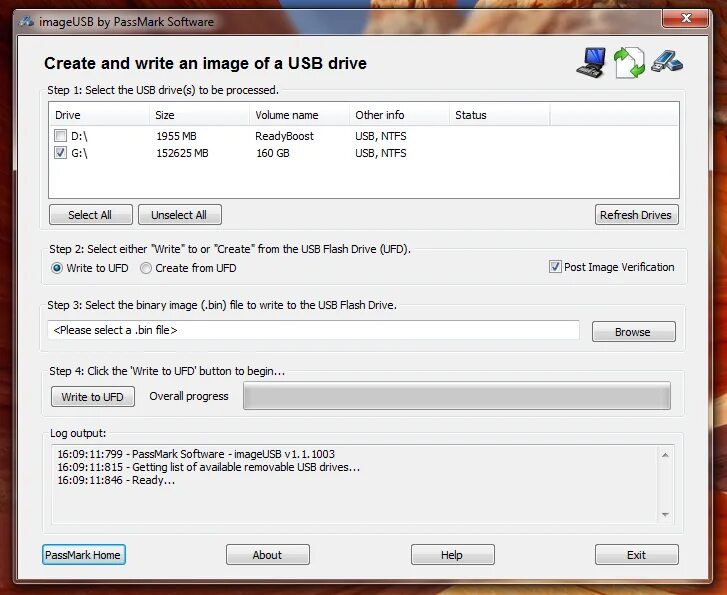Screen dimensions: 727x595
Task: Open the About dialog
Action: click(268, 555)
